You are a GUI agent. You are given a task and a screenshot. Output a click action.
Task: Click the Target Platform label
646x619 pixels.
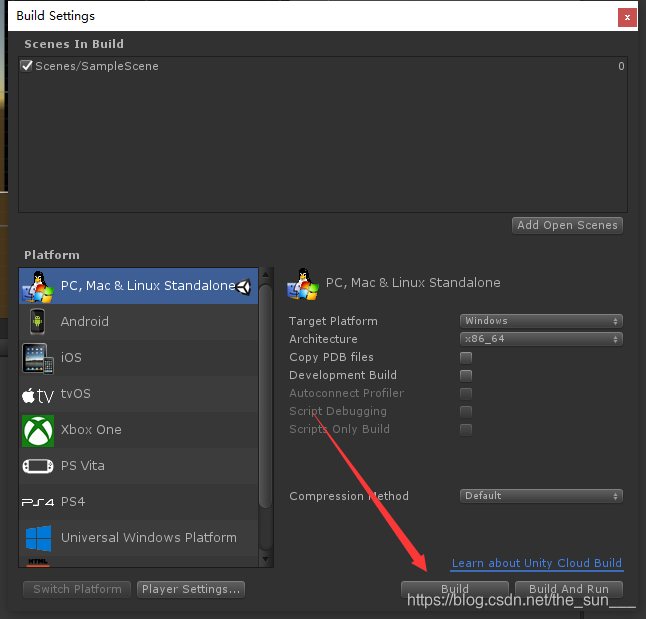[x=333, y=321]
